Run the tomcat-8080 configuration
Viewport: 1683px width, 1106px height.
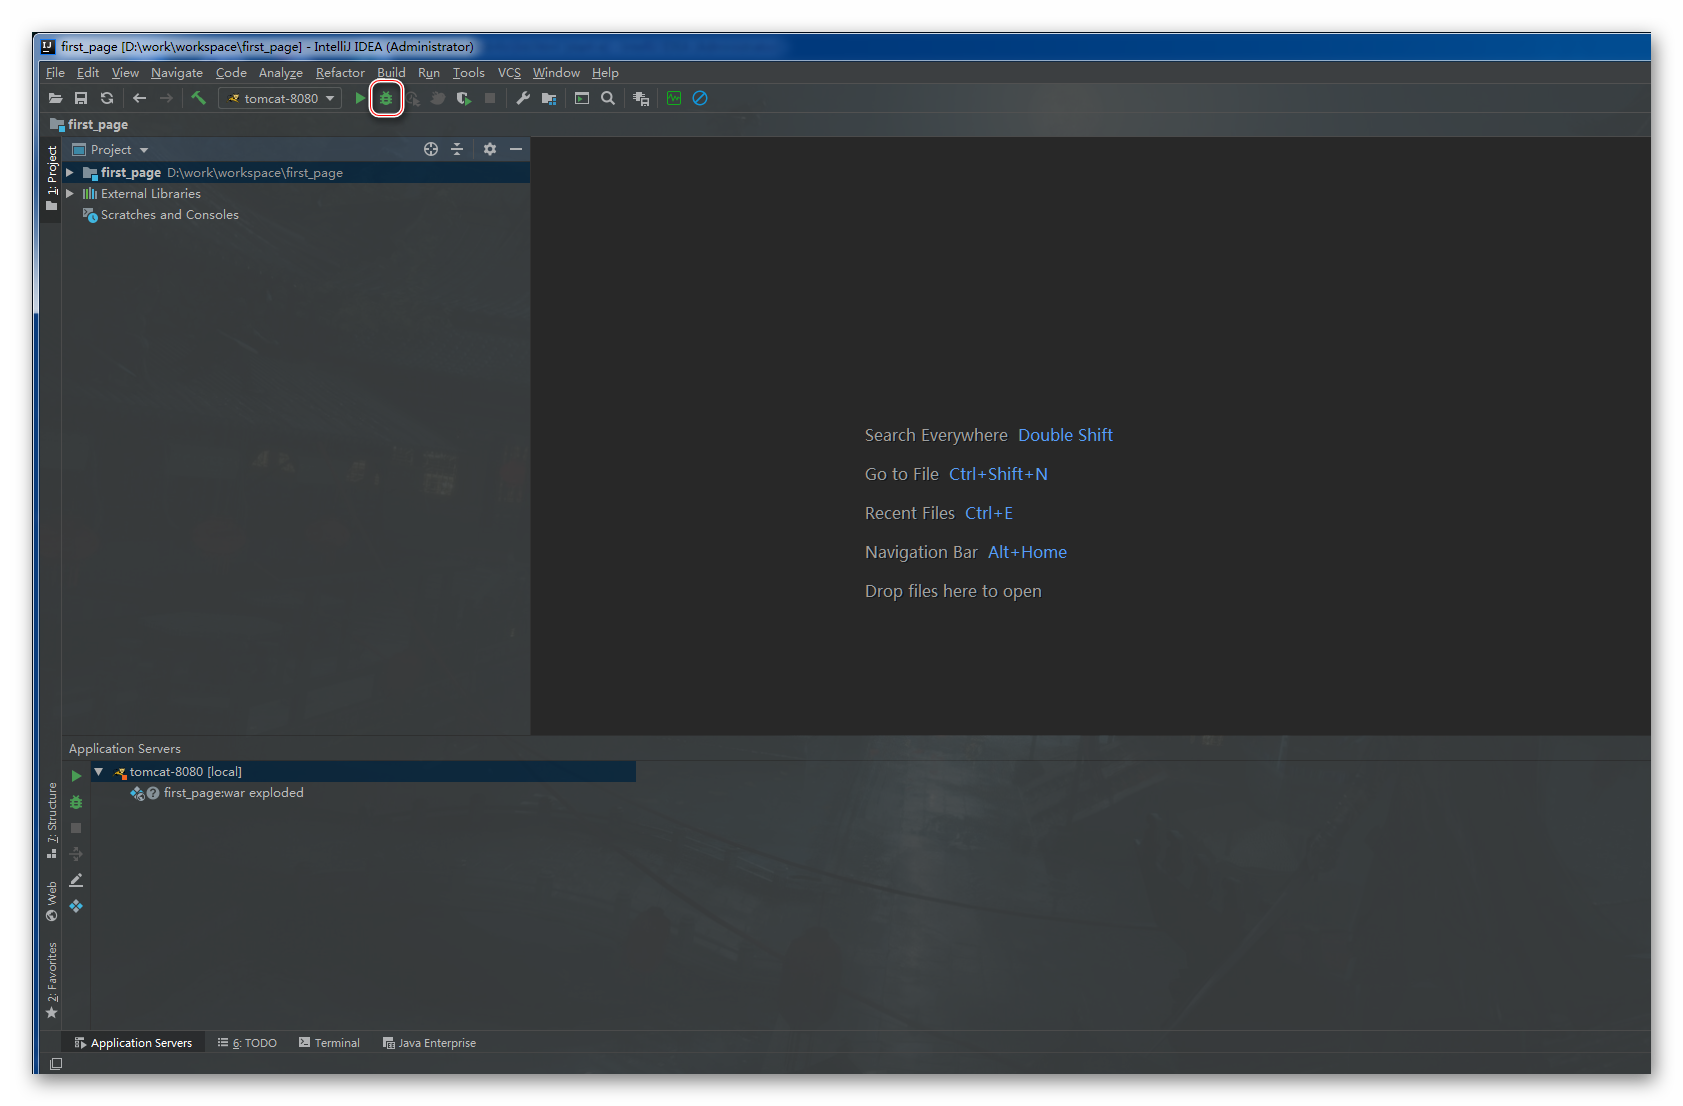[x=359, y=98]
